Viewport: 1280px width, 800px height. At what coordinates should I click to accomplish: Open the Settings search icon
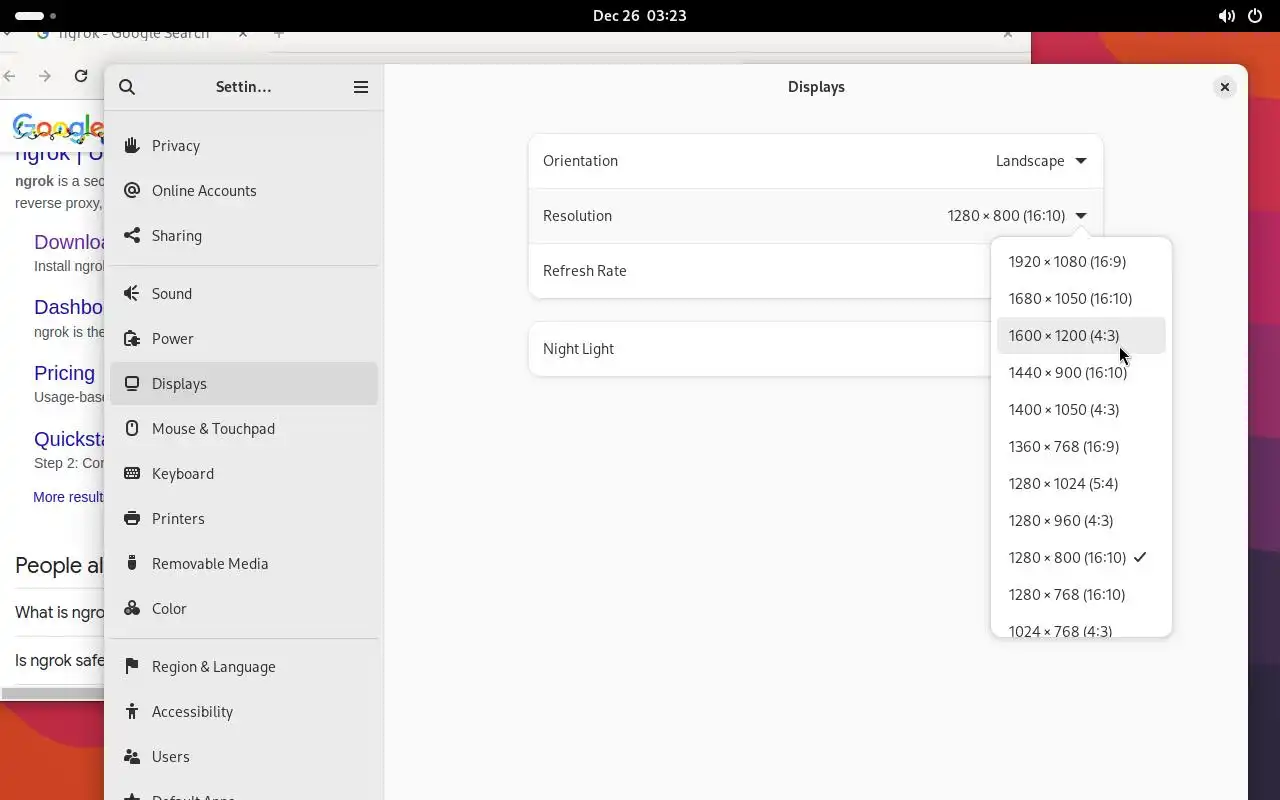(127, 87)
